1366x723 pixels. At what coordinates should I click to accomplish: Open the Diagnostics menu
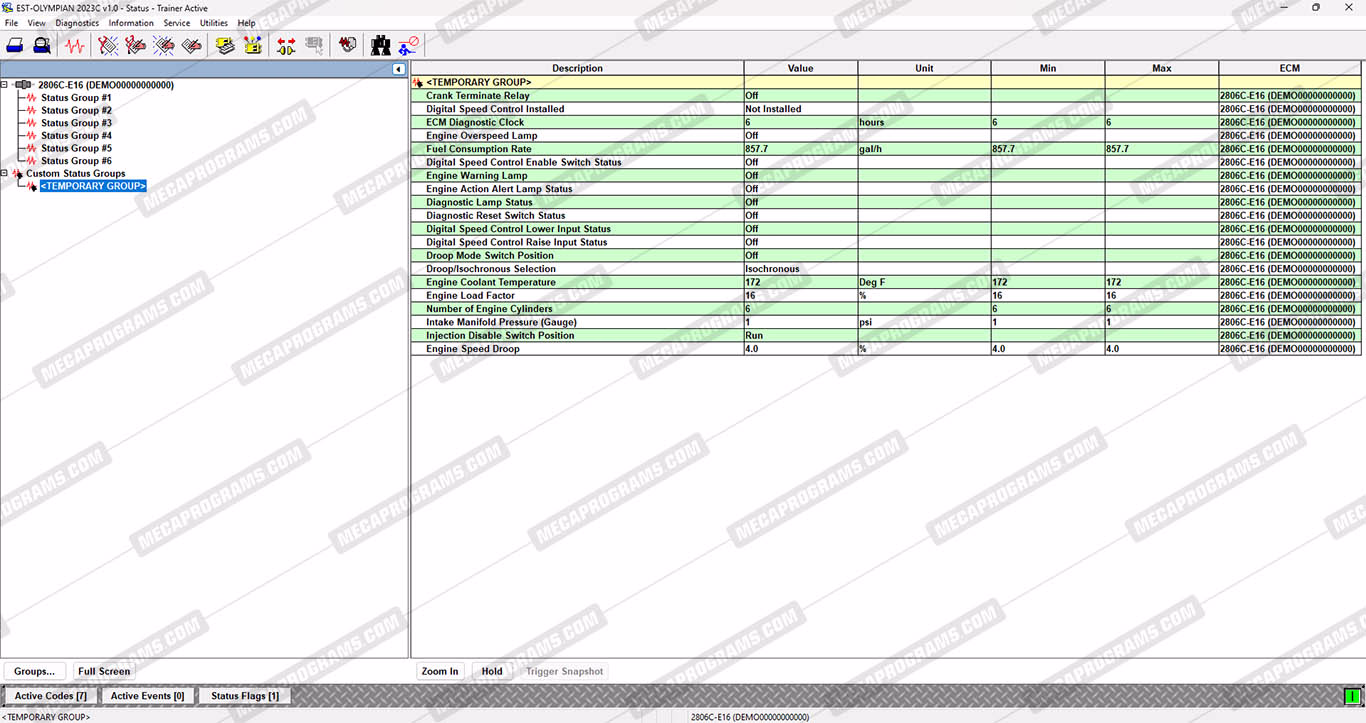click(x=77, y=23)
